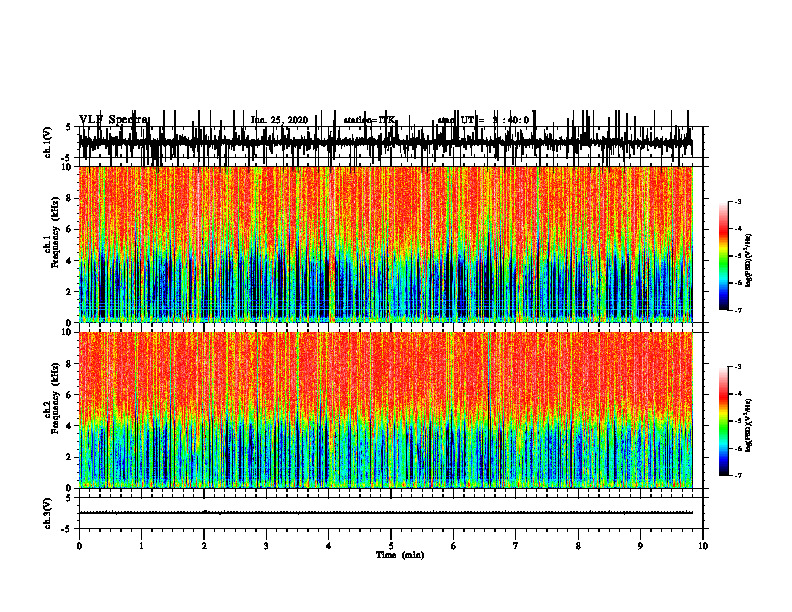The image size is (792, 612).
Task: Click inside the ch.2 spectrogram panel
Action: (x=390, y=410)
